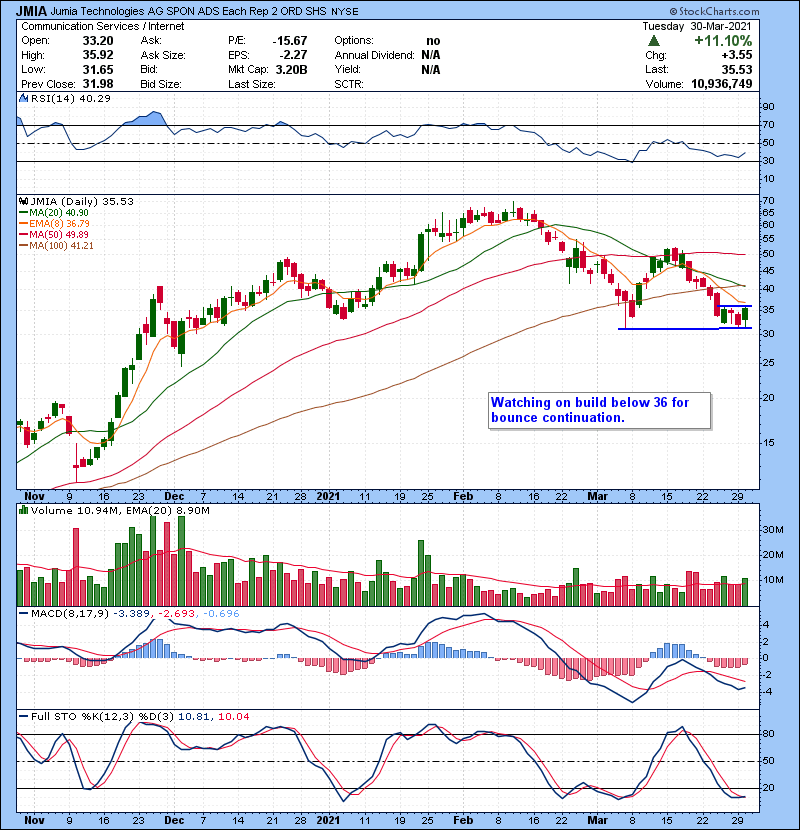Click the Last price 35.53 in header
The image size is (800, 830).
coord(736,69)
